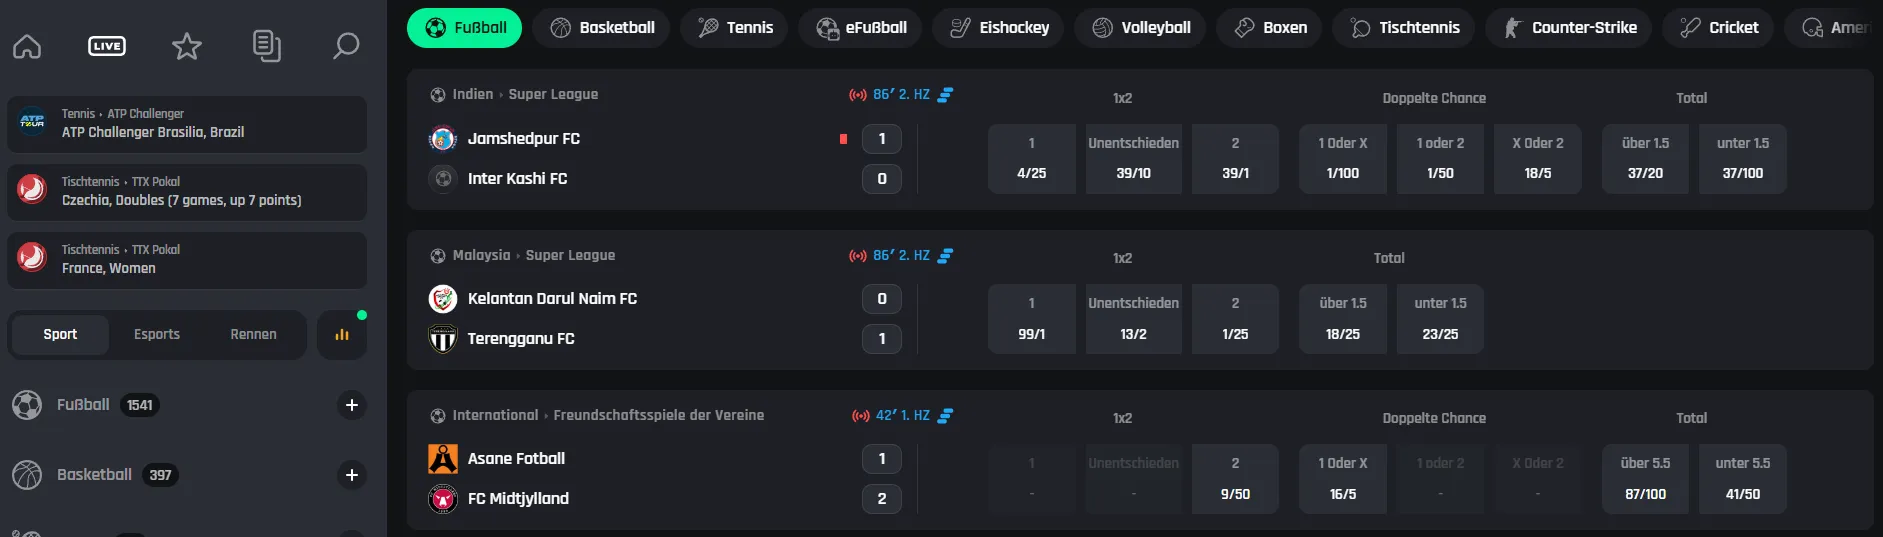Bet on Unentschieden 39/10 for Jamshedpur match

pyautogui.click(x=1133, y=159)
